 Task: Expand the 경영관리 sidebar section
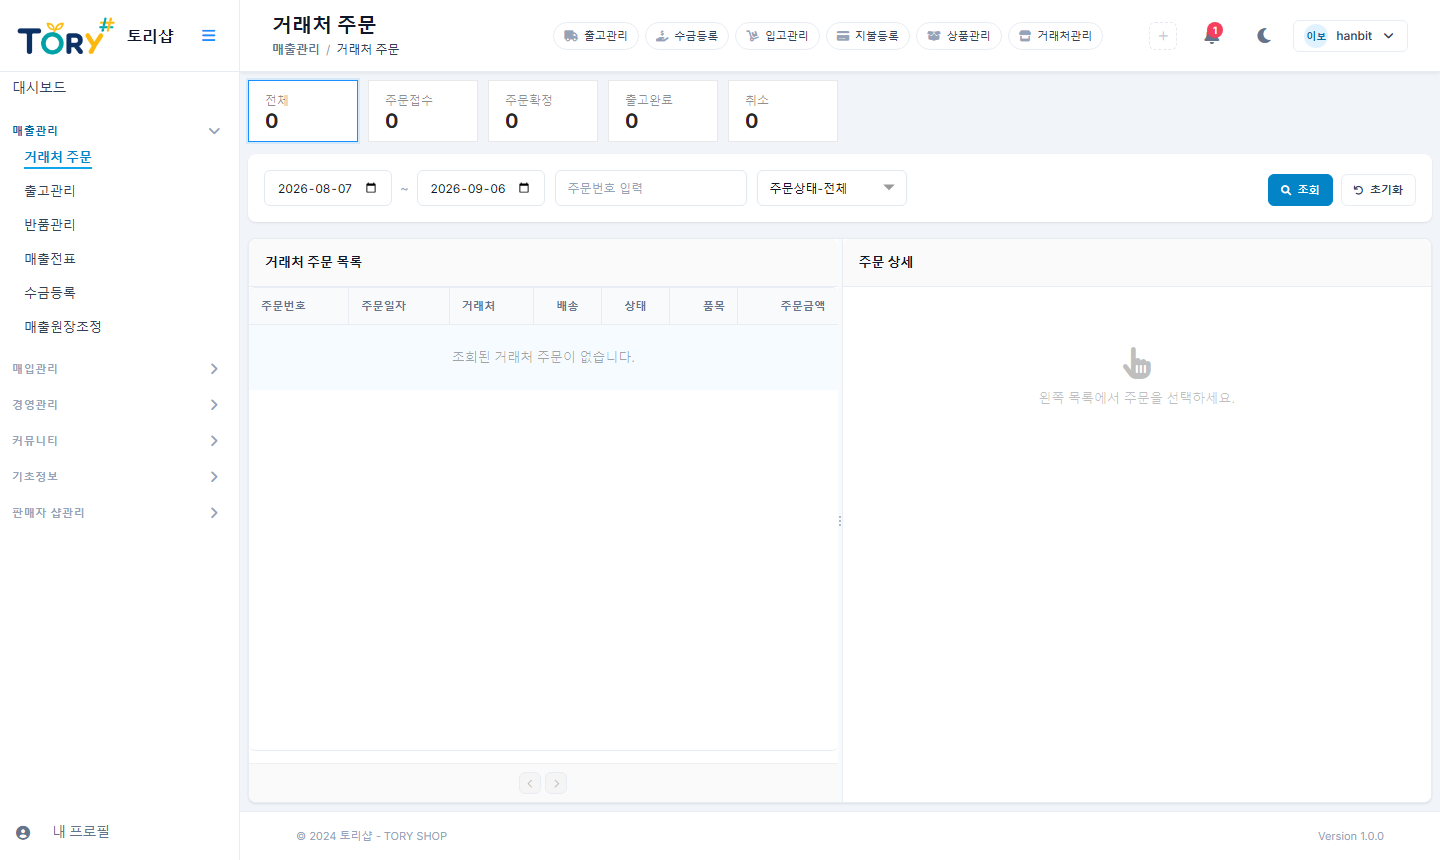click(116, 405)
